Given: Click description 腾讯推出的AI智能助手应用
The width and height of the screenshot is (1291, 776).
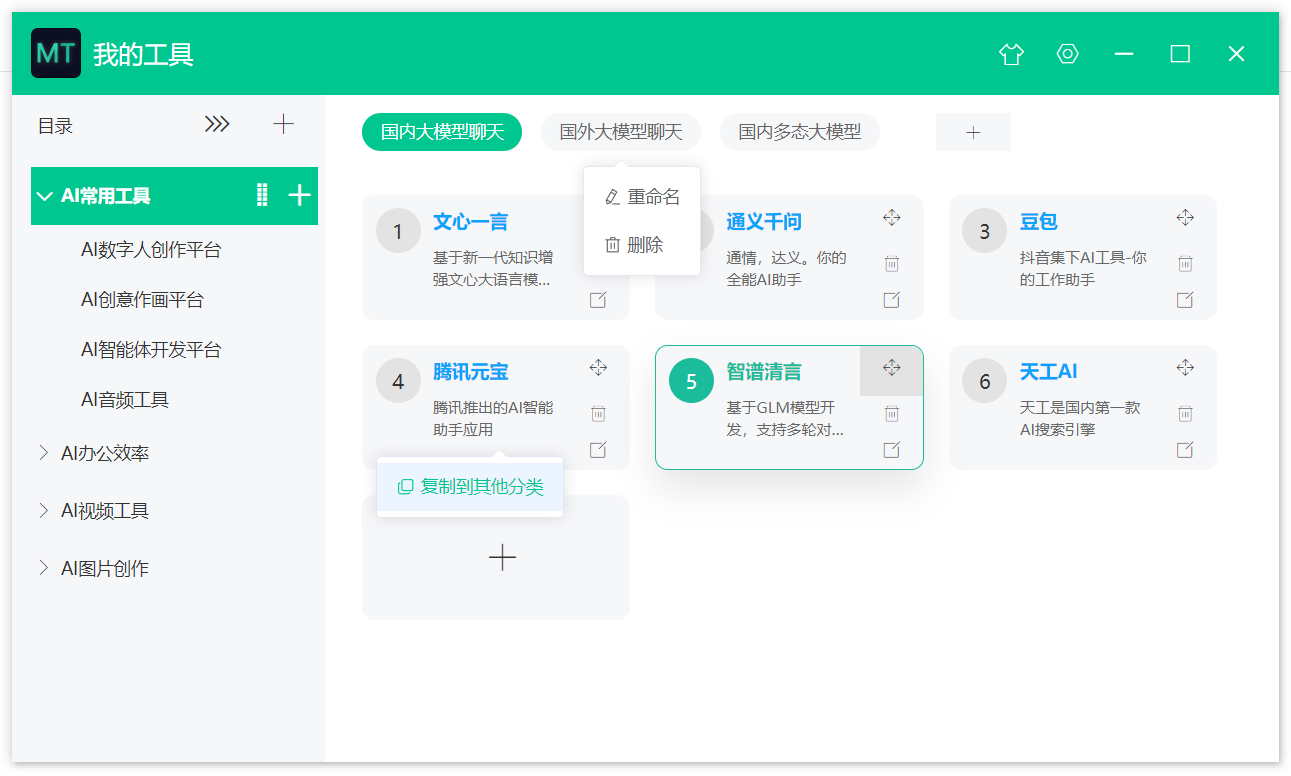Looking at the screenshot, I should point(493,418).
